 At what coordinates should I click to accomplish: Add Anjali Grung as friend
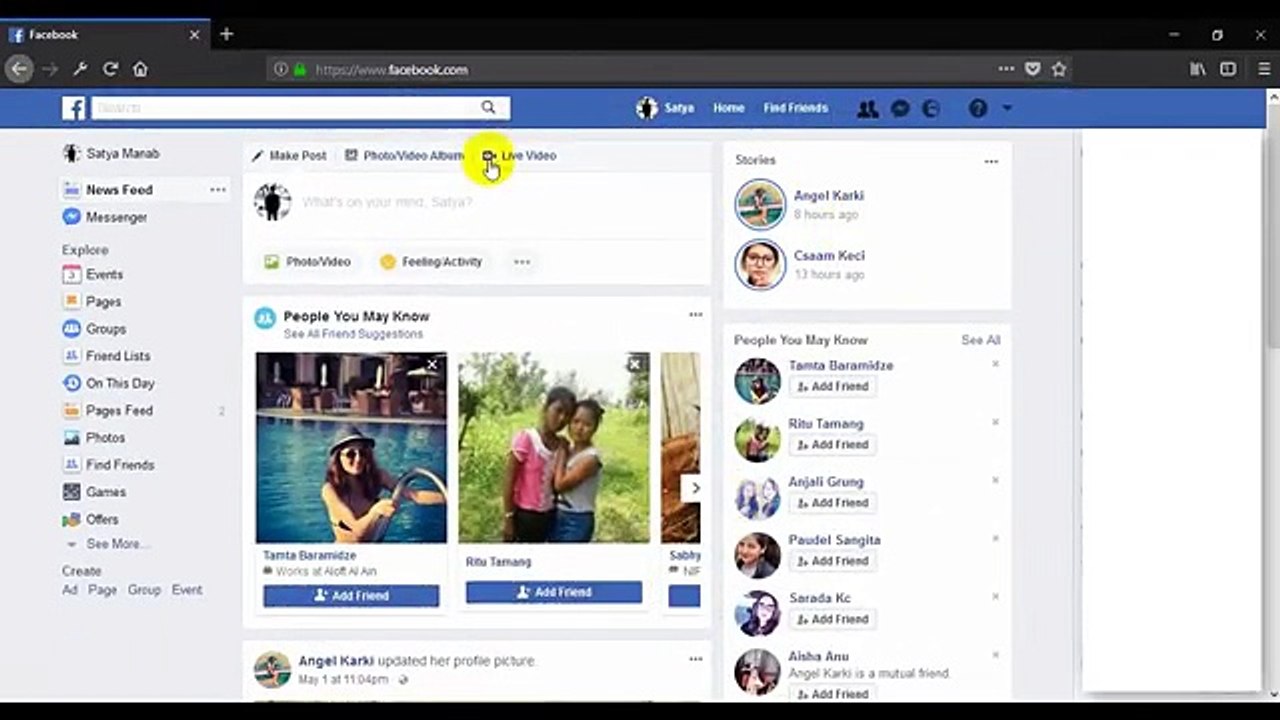coord(832,503)
